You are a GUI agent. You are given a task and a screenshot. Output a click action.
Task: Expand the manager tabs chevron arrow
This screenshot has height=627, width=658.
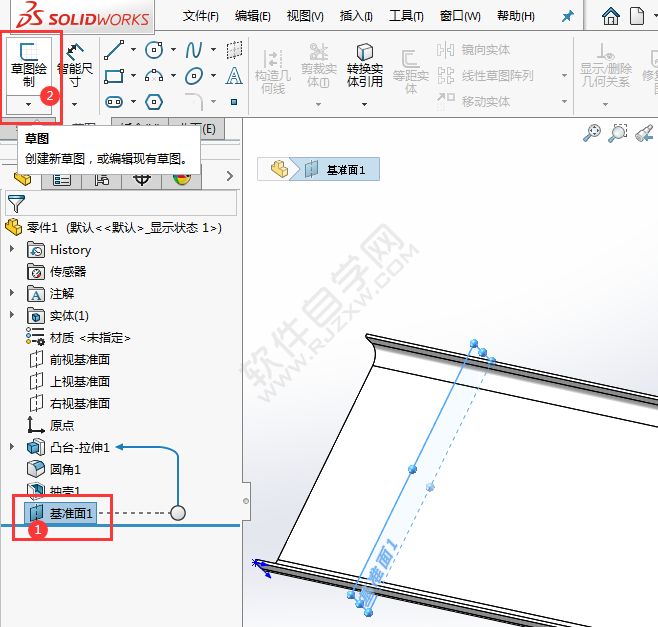click(x=230, y=176)
